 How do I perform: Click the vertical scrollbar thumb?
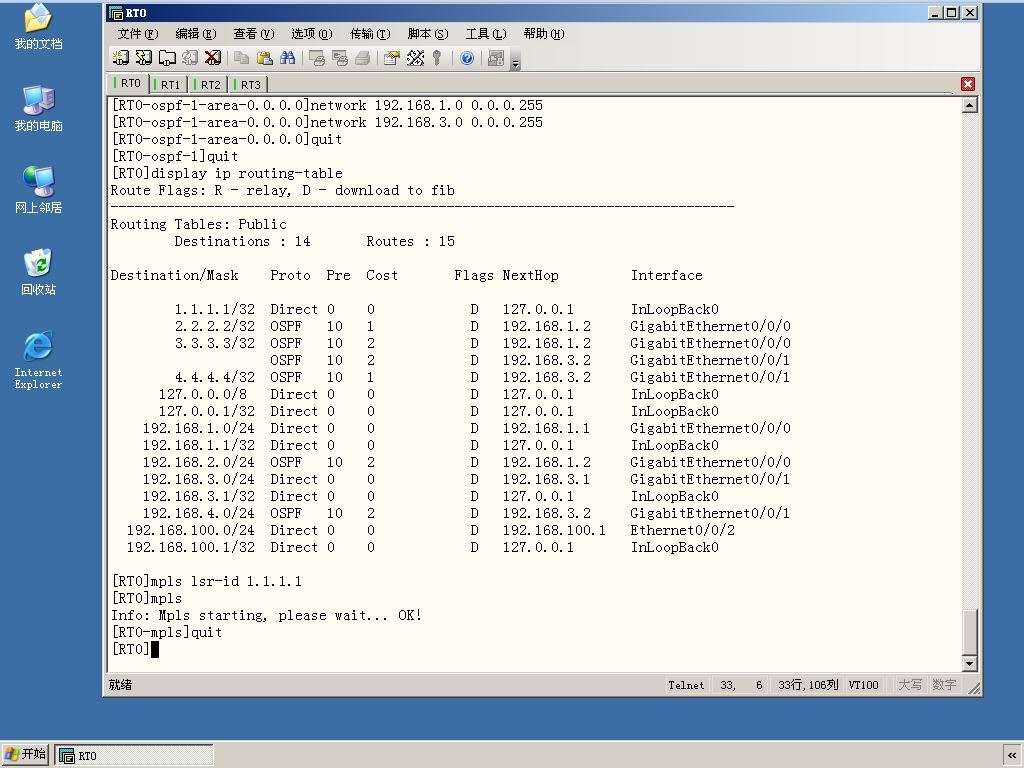coord(970,631)
